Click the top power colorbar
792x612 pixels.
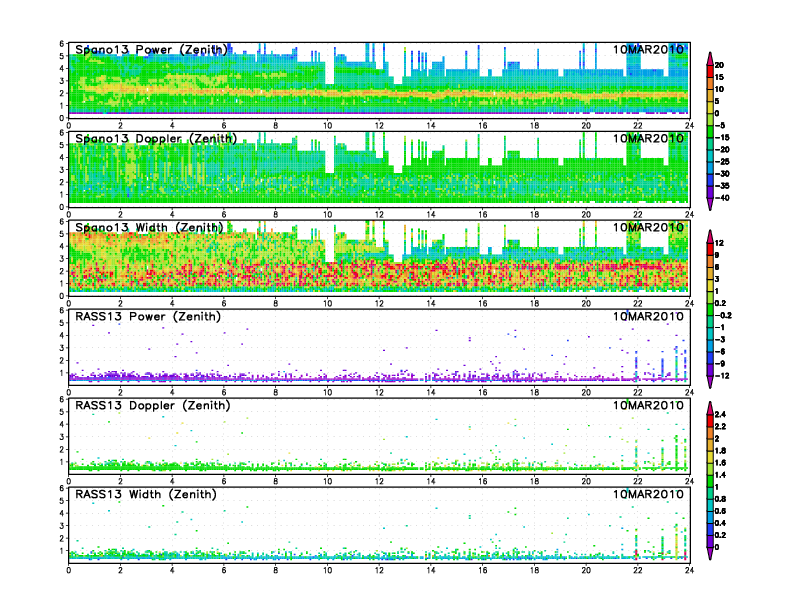point(710,131)
